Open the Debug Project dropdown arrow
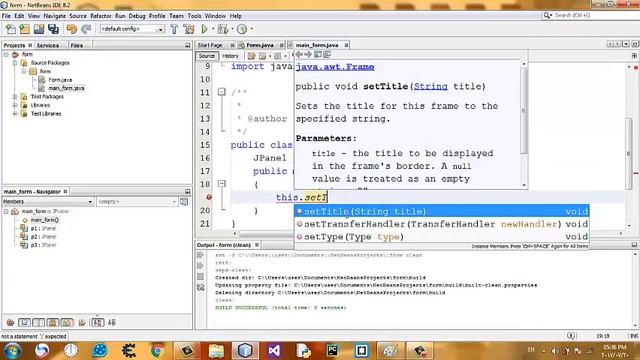Image resolution: width=640 pixels, height=360 pixels. (232, 29)
